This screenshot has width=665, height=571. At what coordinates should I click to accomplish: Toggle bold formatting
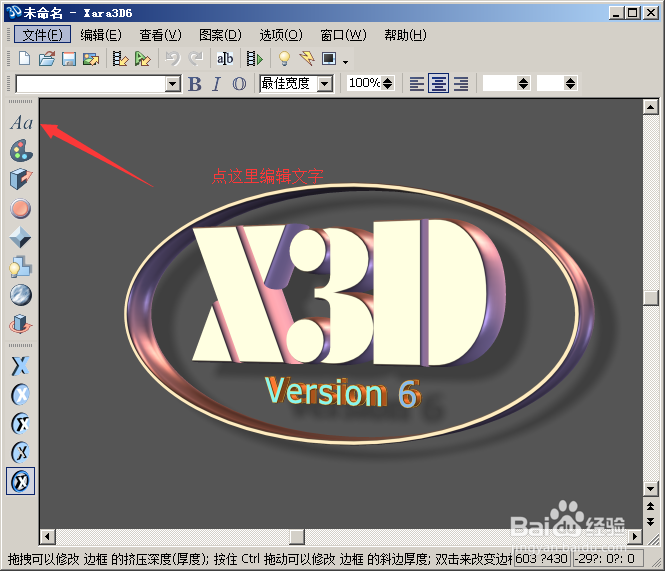click(195, 84)
